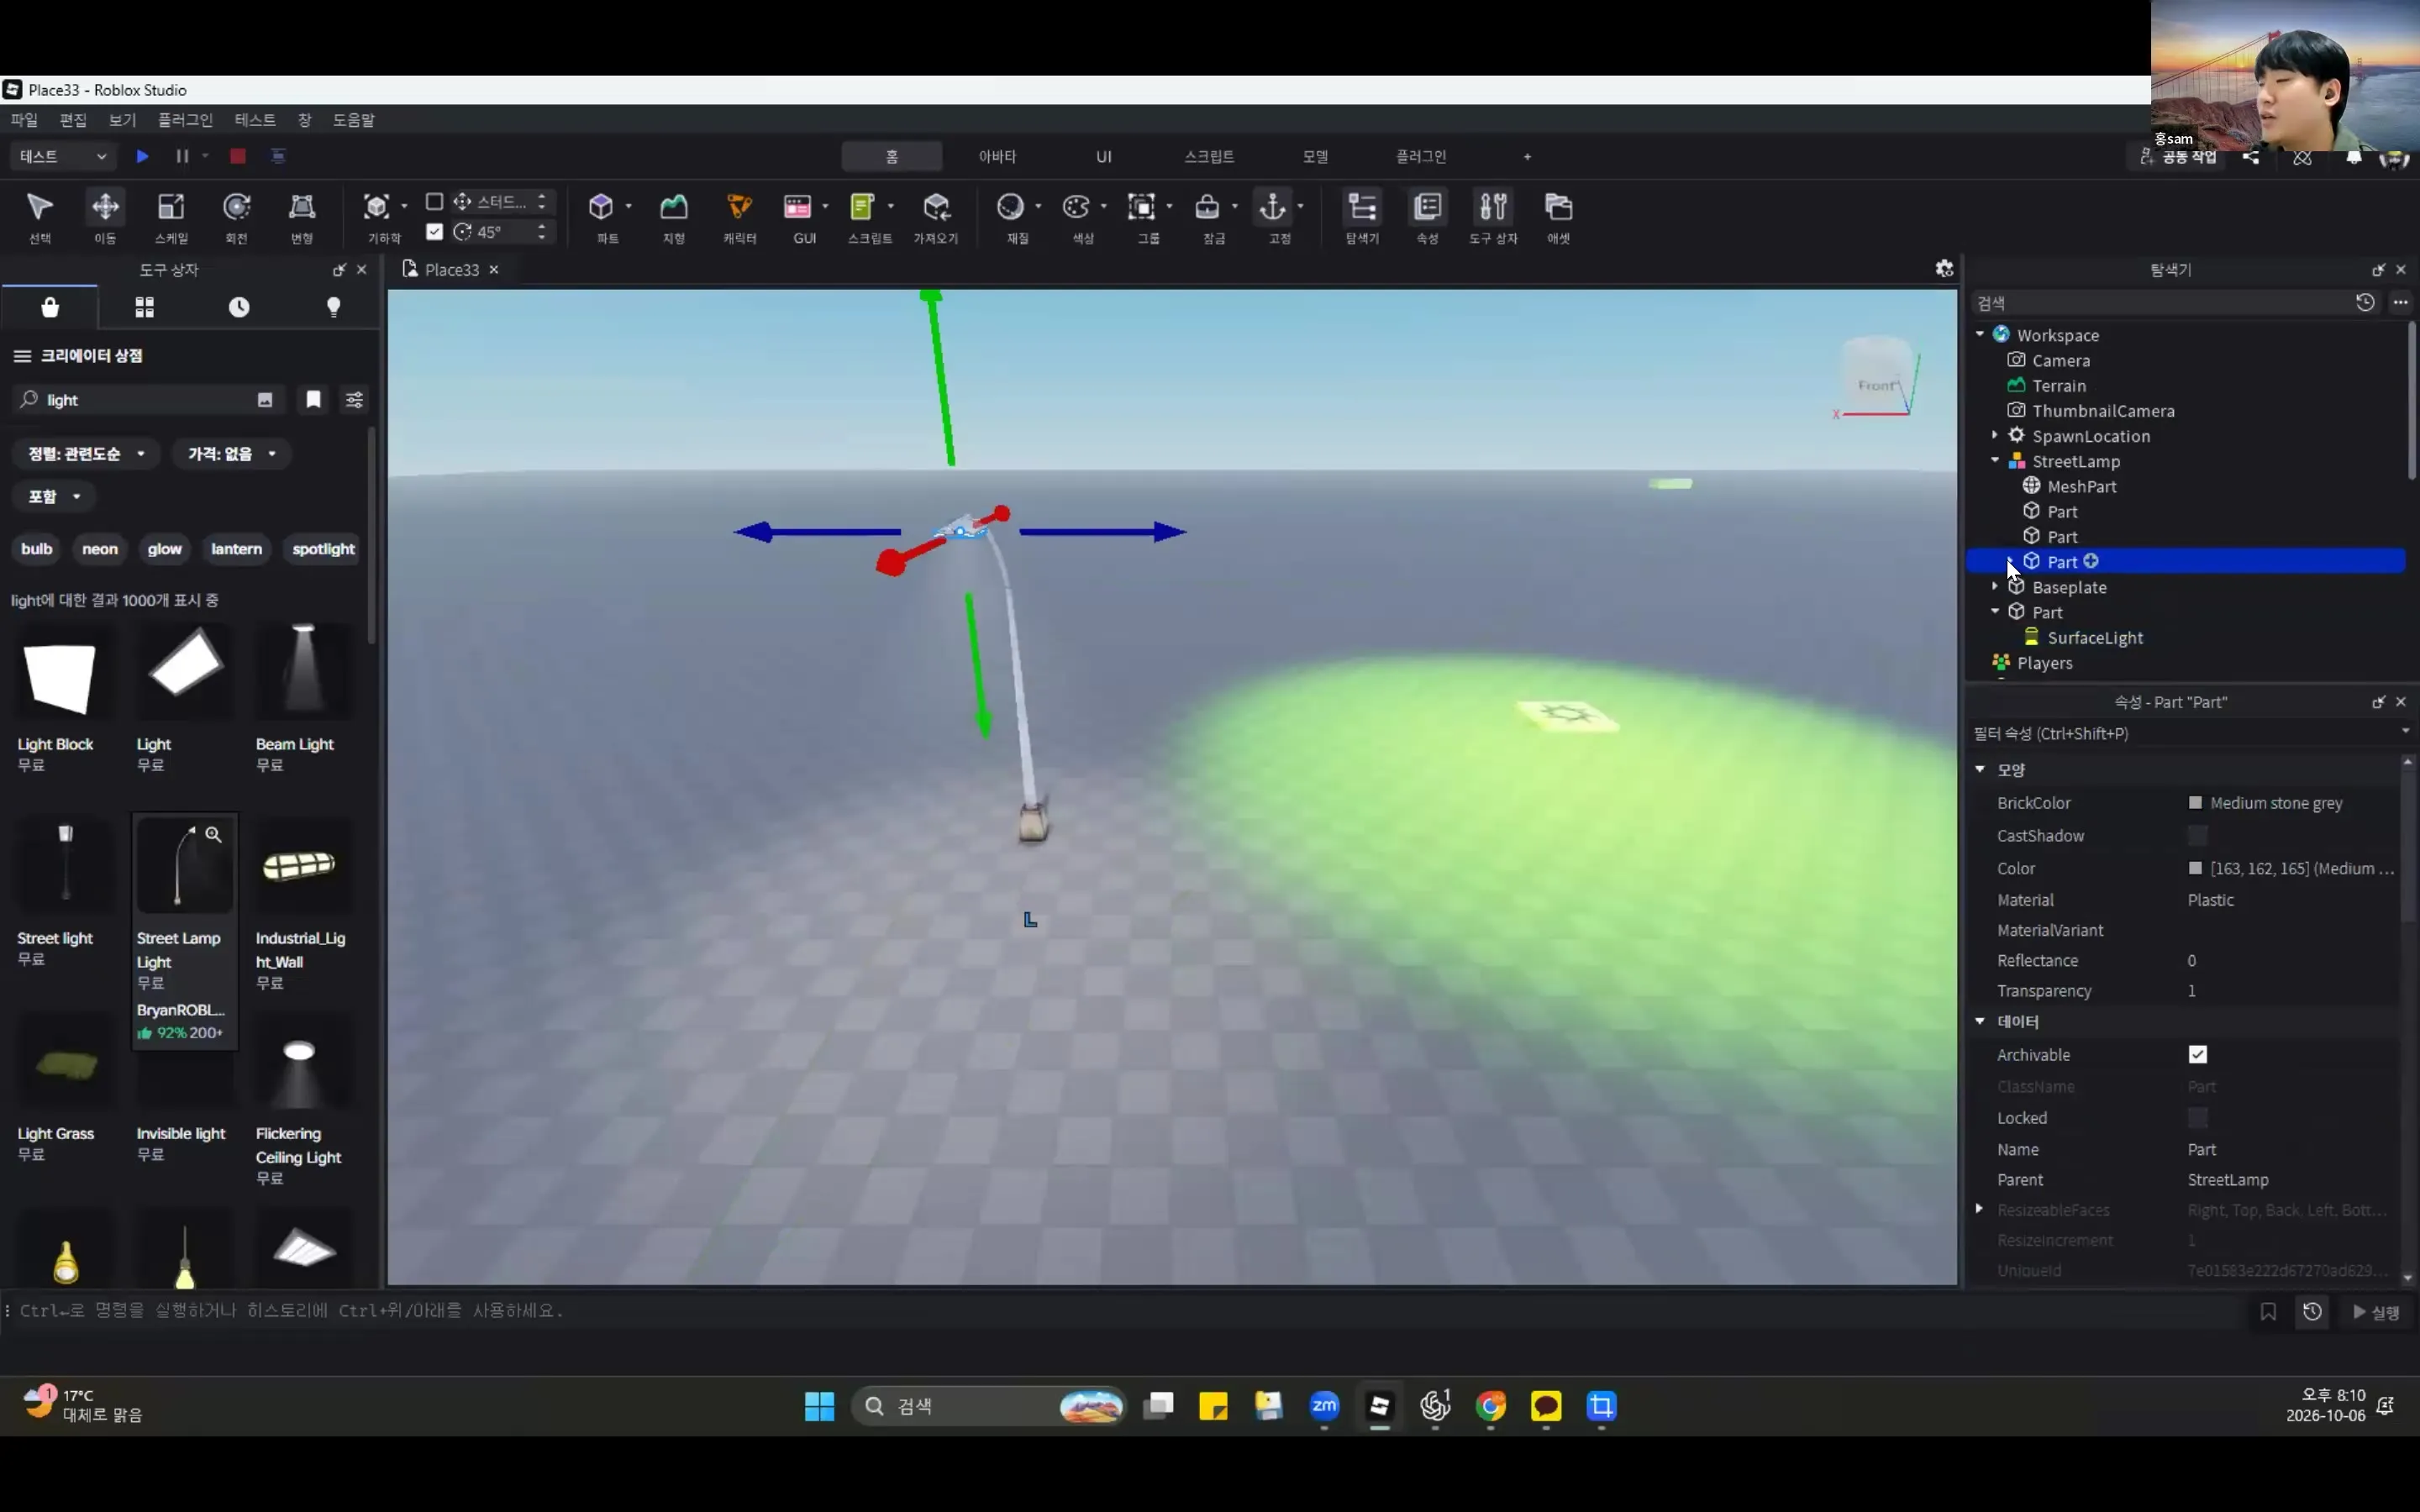Click the BrickColor Medium stone grey swatch
This screenshot has height=1512, width=2420.
pos(2195,803)
